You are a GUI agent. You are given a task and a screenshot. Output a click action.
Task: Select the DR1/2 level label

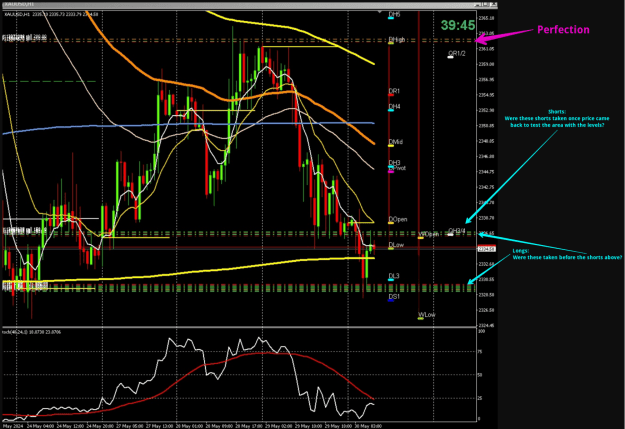click(456, 53)
